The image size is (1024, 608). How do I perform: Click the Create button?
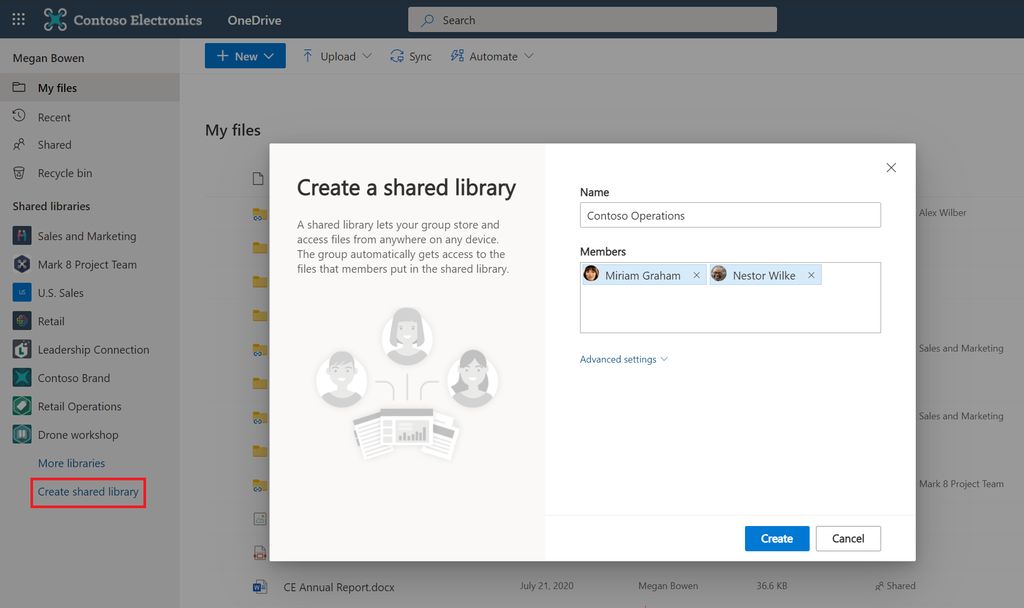tap(776, 539)
